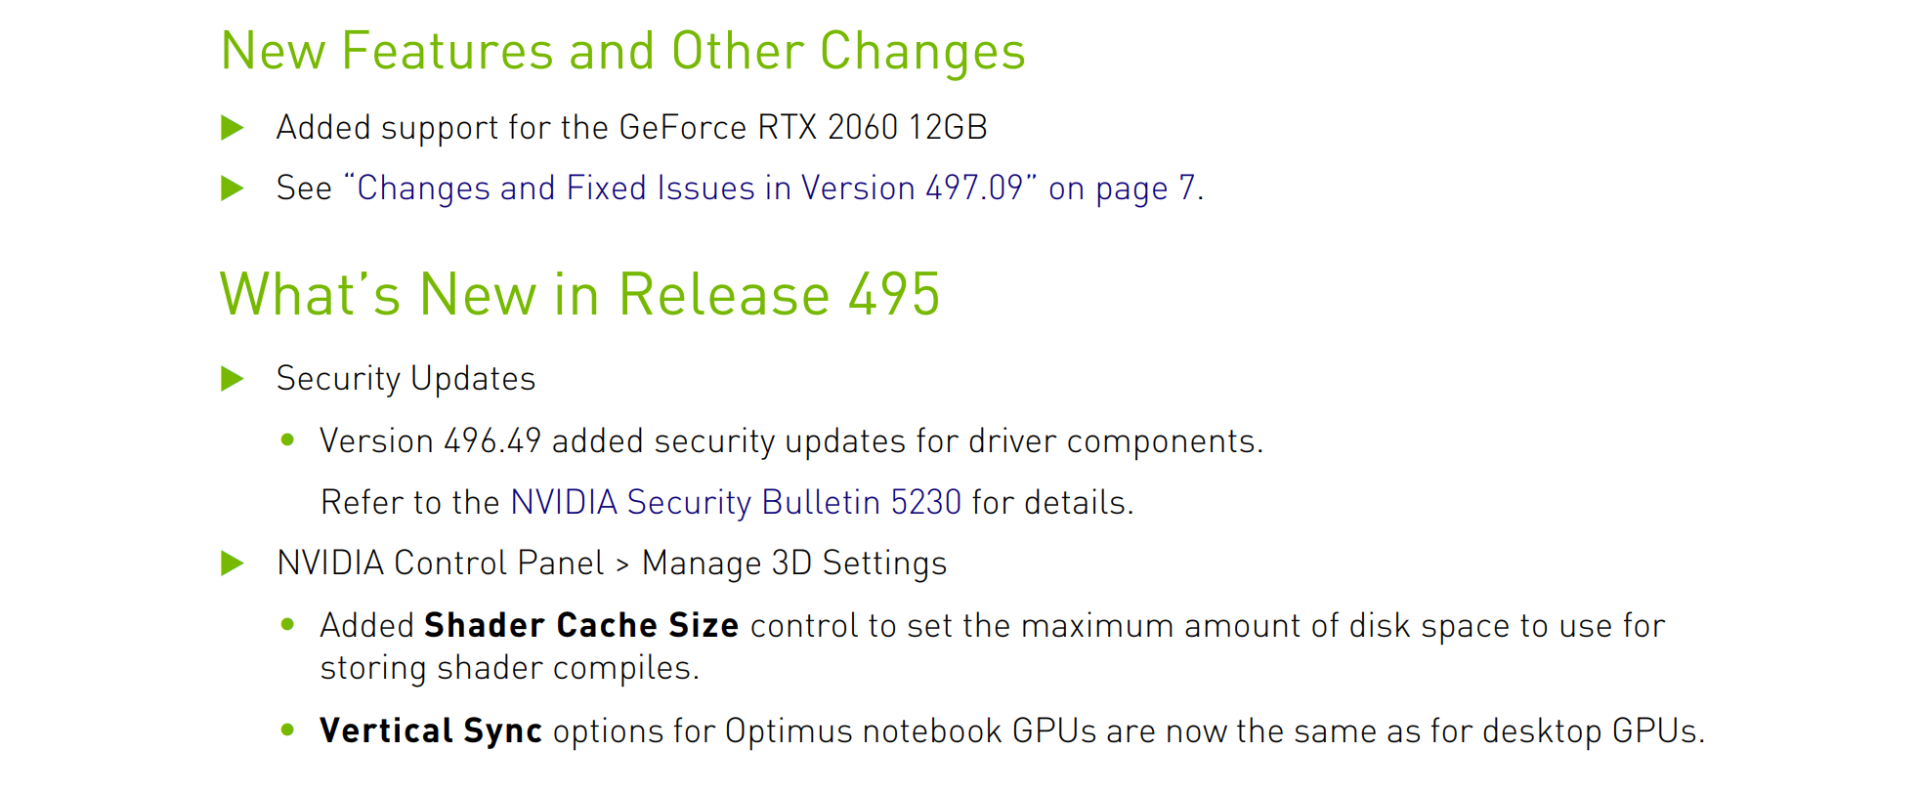Click the 'storing shader compiles' line
The width and height of the screenshot is (1920, 793).
point(509,668)
